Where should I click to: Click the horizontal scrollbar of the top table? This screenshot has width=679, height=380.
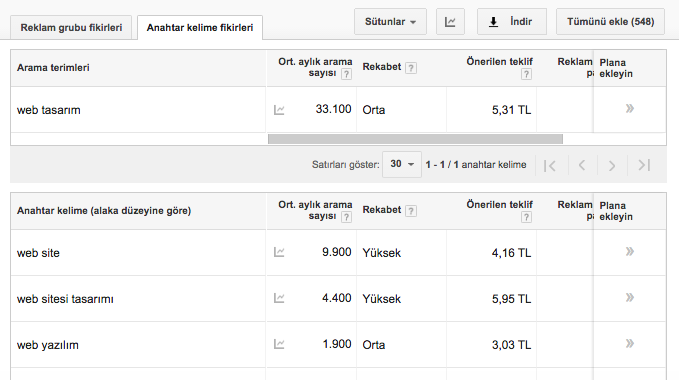click(x=415, y=139)
